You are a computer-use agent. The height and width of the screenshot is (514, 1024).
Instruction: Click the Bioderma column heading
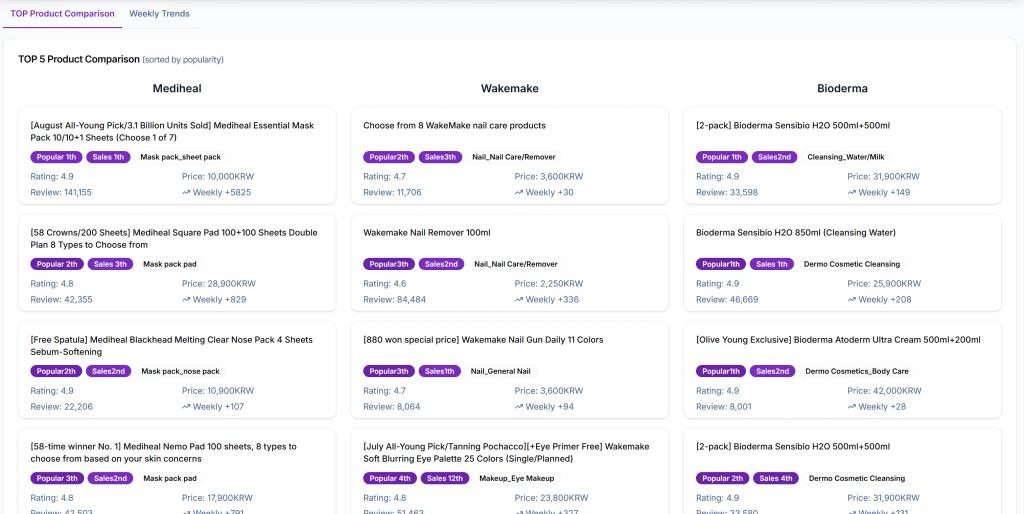[x=842, y=88]
